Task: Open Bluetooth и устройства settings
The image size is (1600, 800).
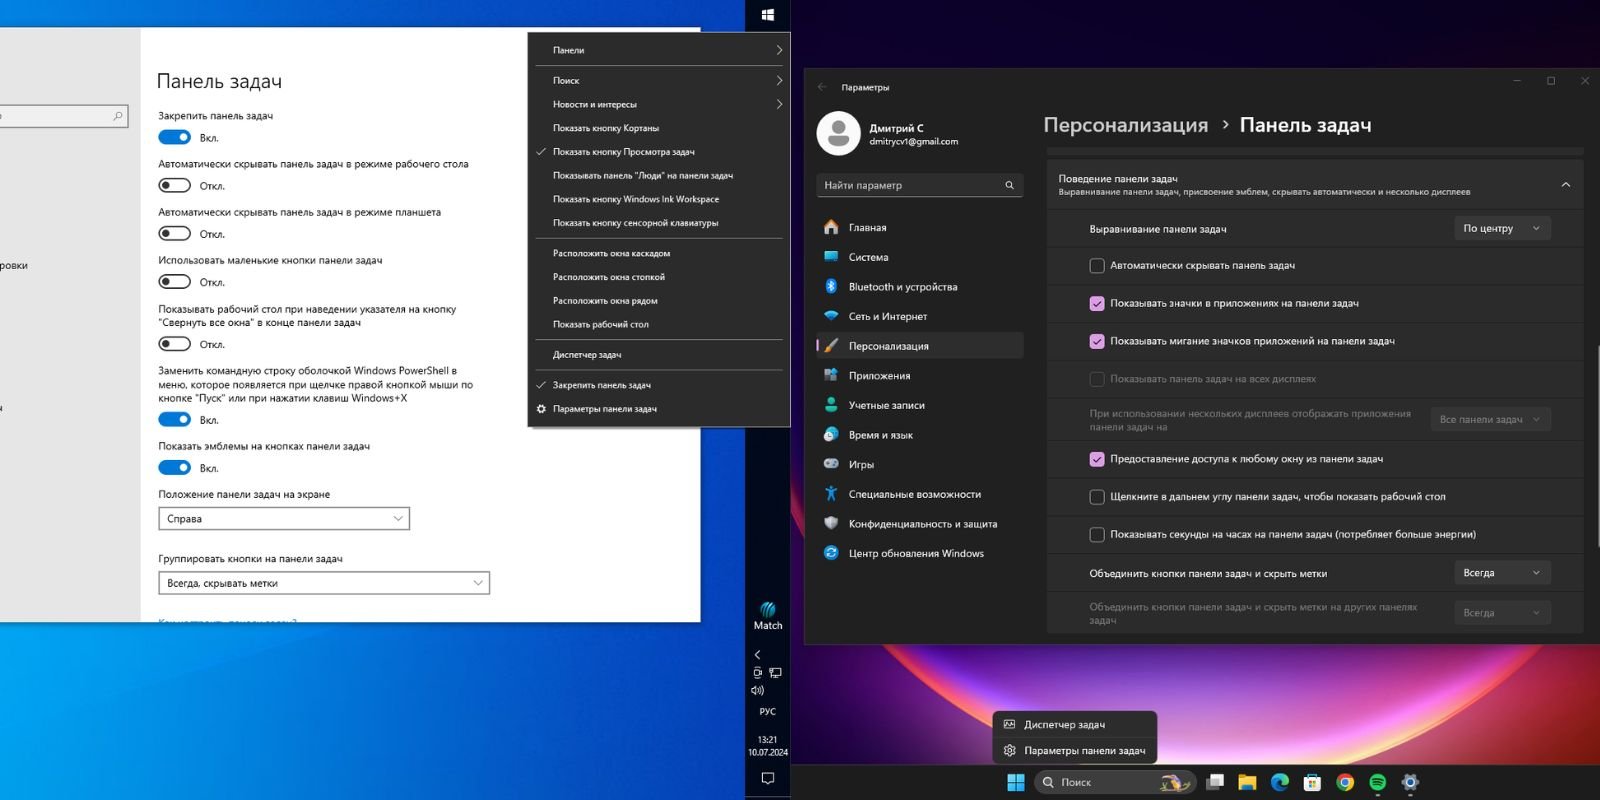Action: click(x=920, y=287)
